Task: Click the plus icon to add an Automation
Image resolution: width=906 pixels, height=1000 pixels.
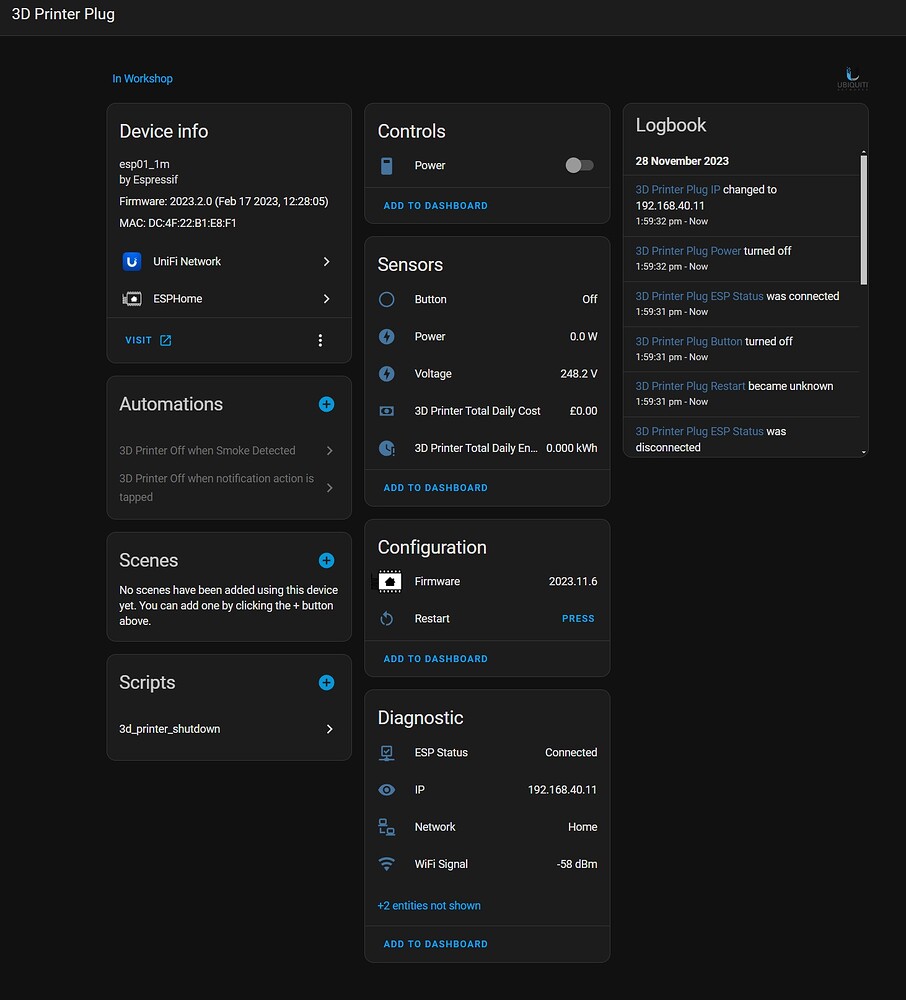Action: click(x=326, y=404)
